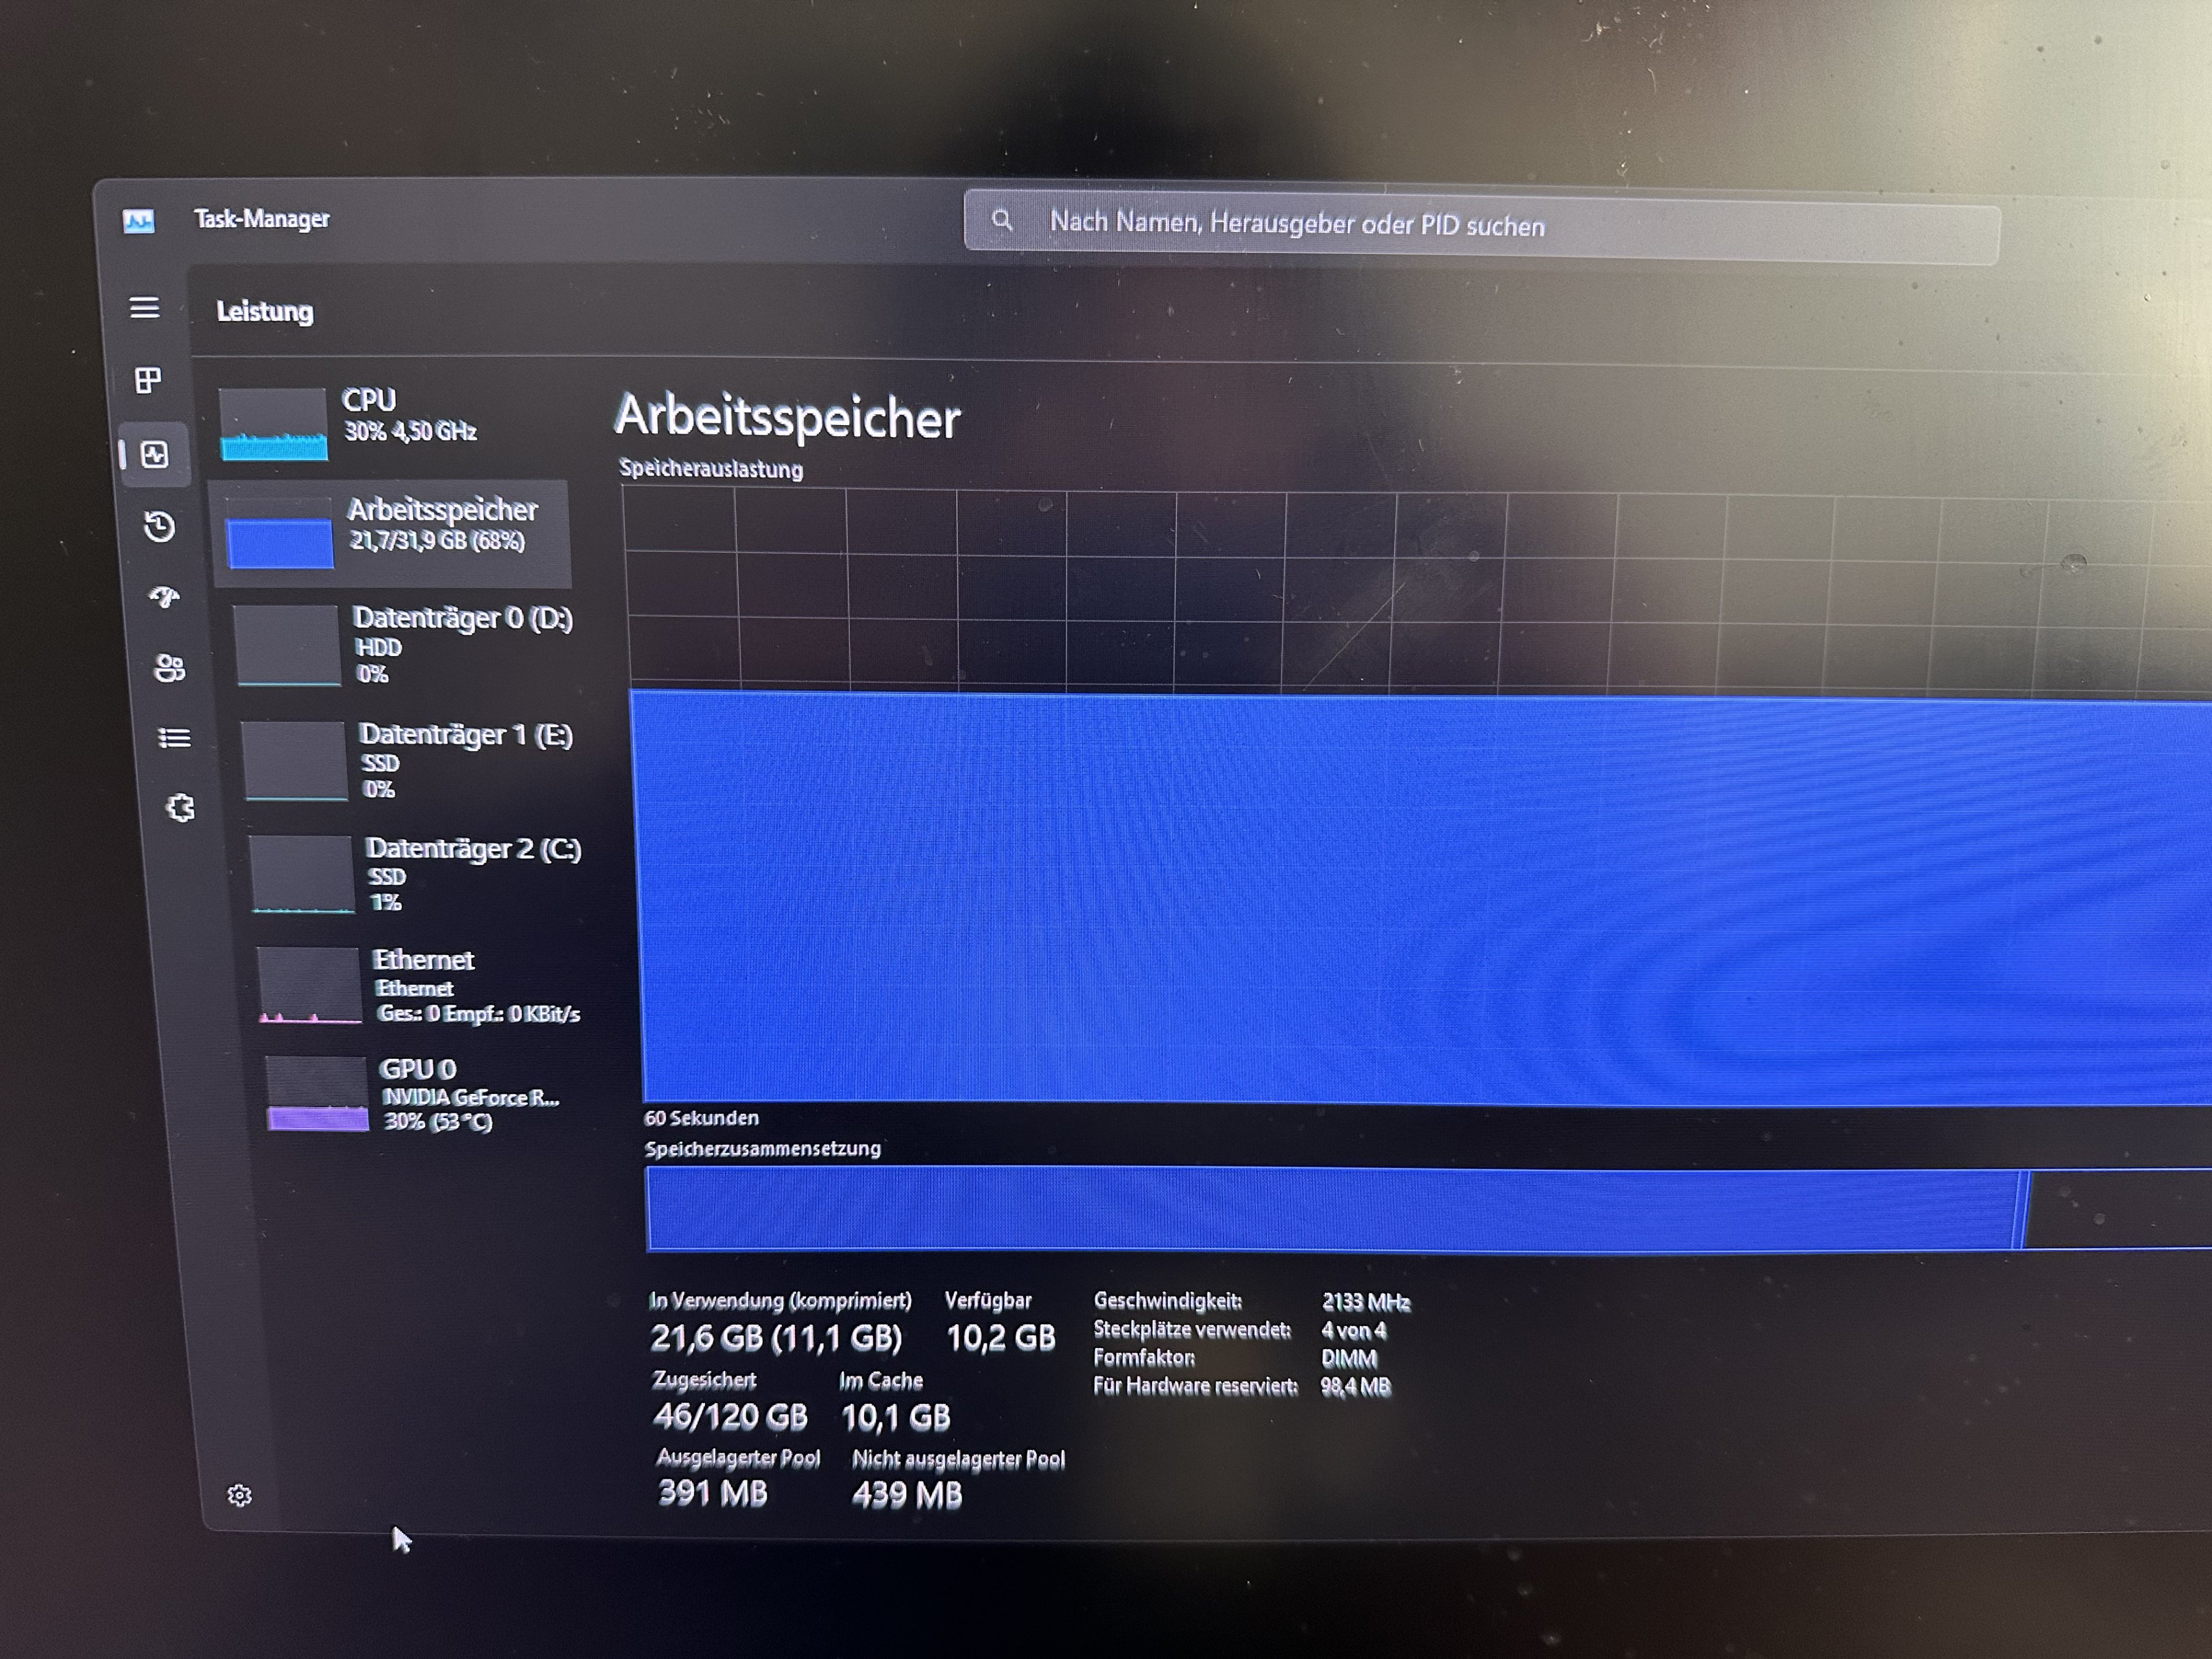Viewport: 2212px width, 1659px height.
Task: Select Datenträger 2 (C:) SSD entry
Action: click(415, 874)
